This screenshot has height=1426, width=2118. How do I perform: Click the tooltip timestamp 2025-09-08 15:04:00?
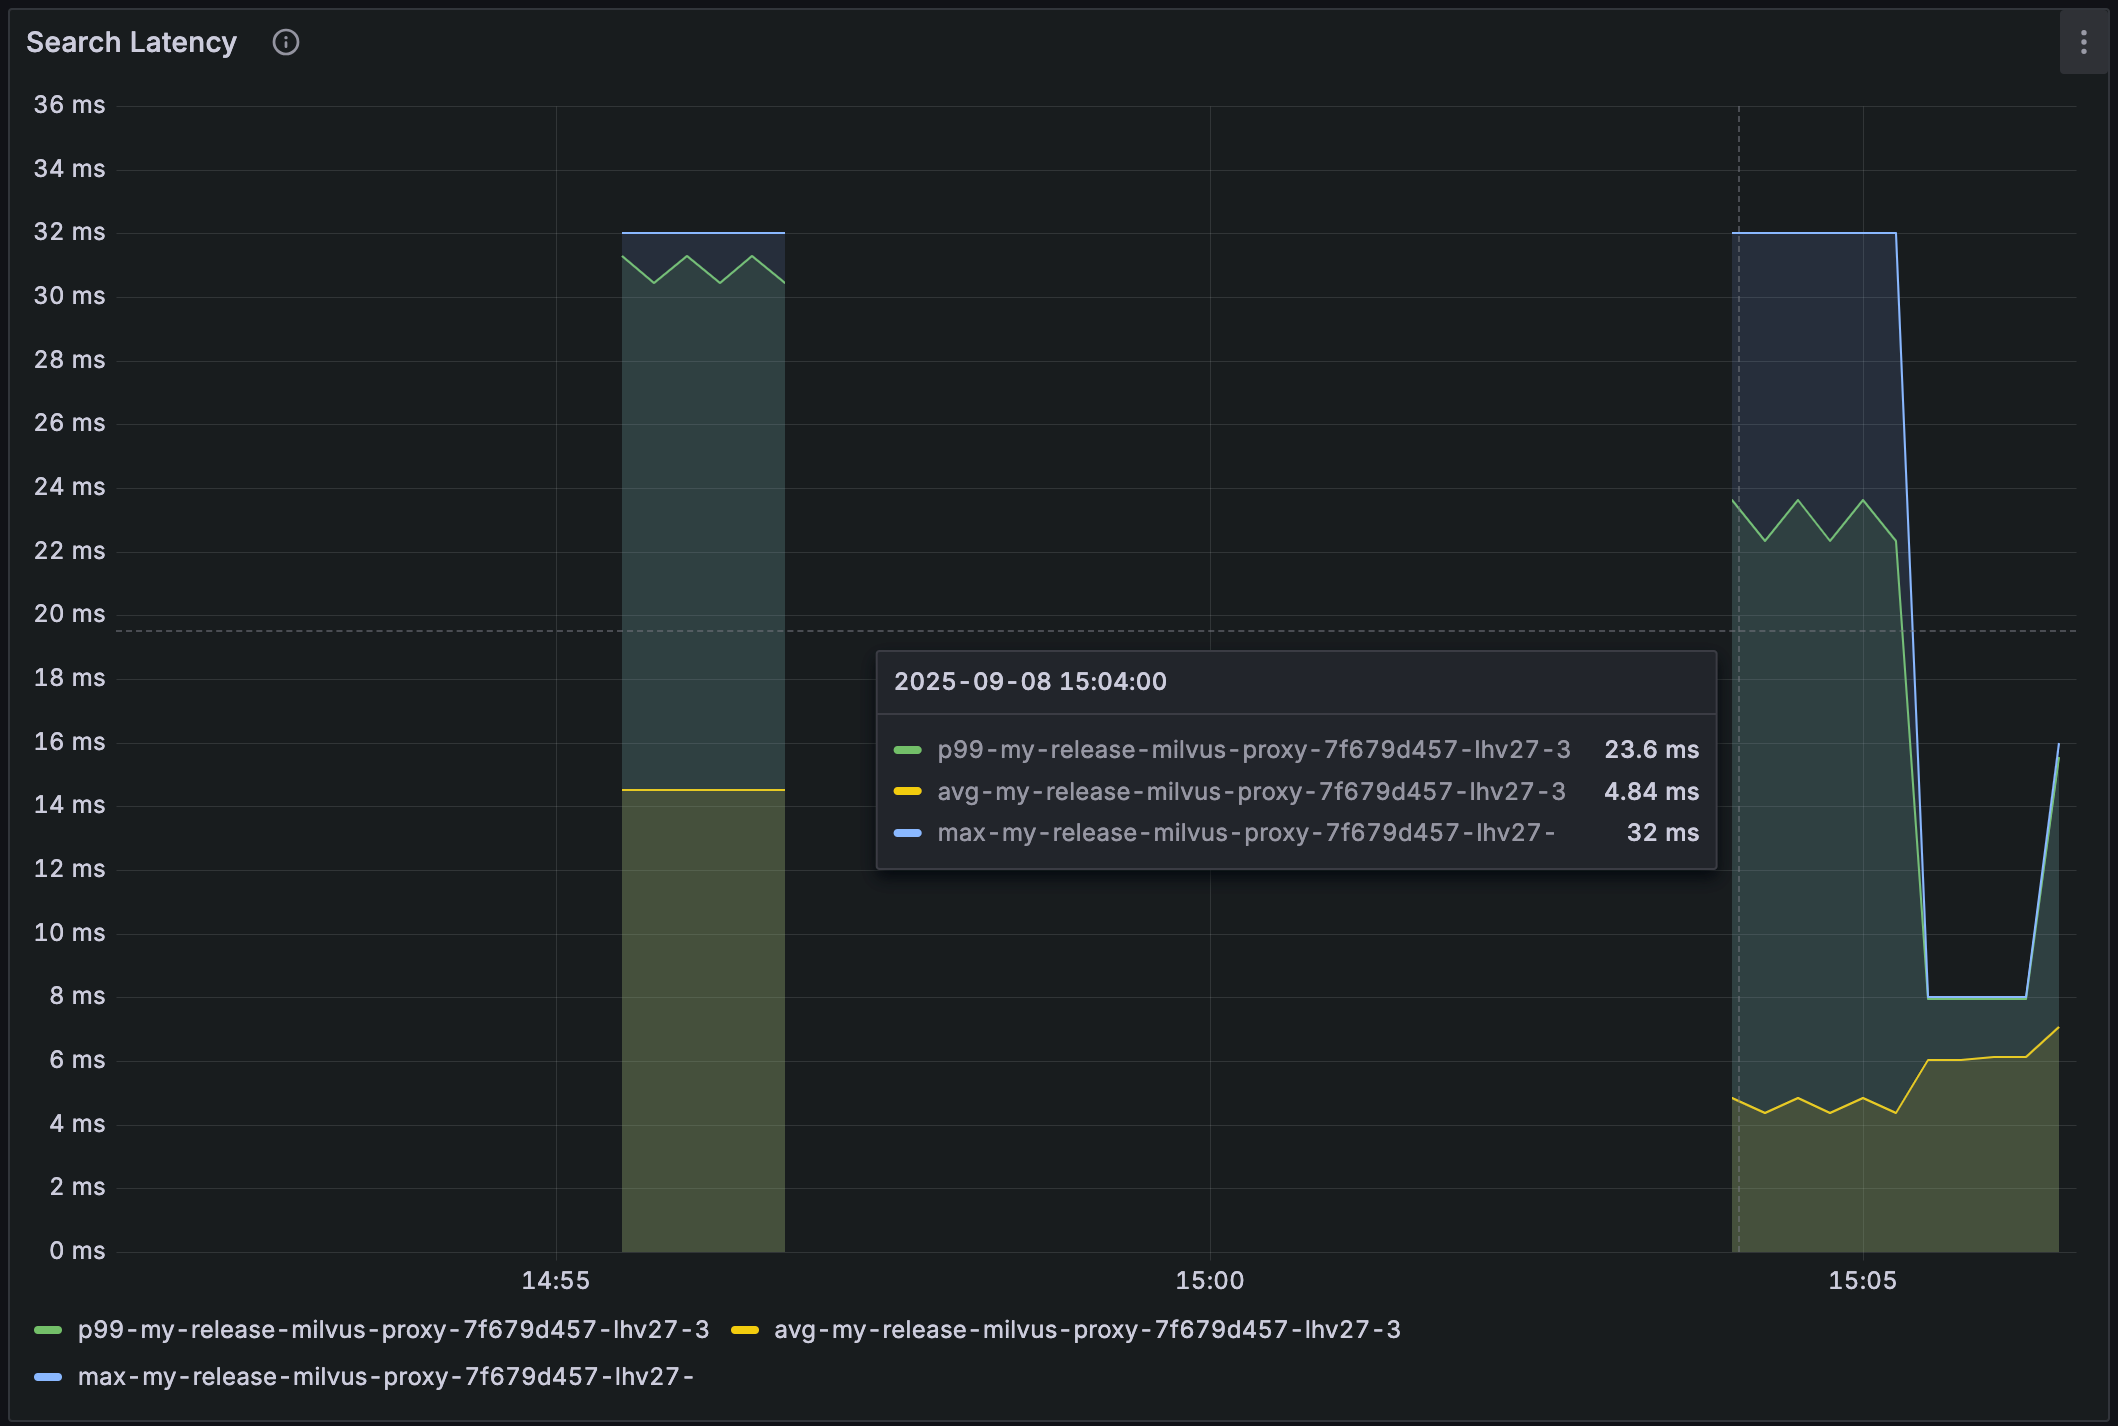1030,681
